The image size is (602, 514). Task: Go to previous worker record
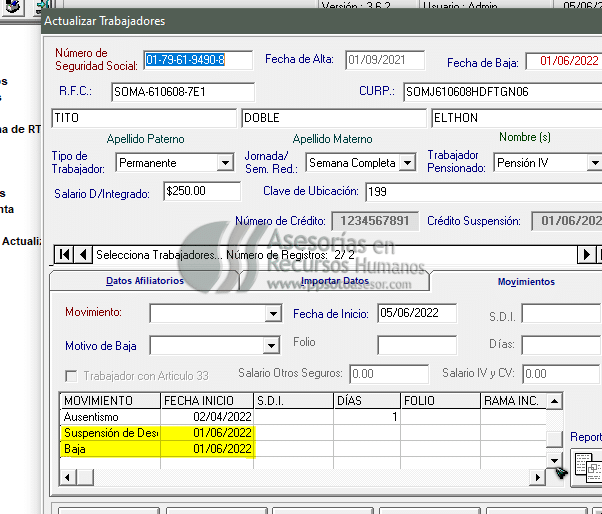tap(84, 254)
